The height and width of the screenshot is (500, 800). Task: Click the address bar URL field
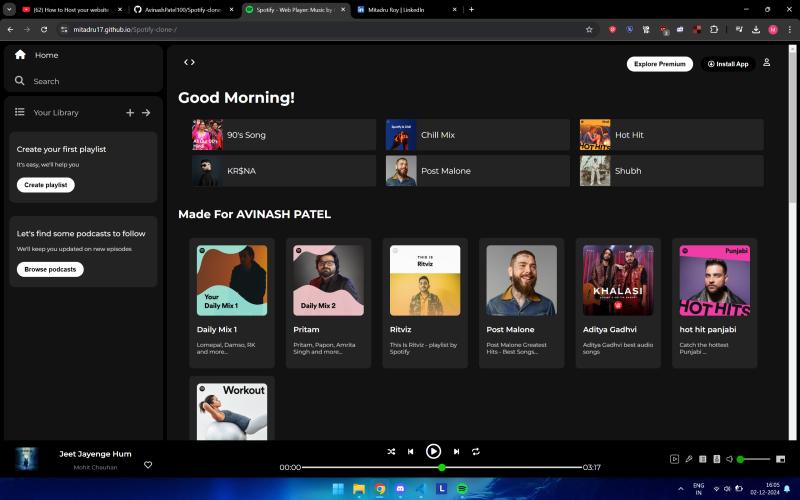pyautogui.click(x=327, y=30)
